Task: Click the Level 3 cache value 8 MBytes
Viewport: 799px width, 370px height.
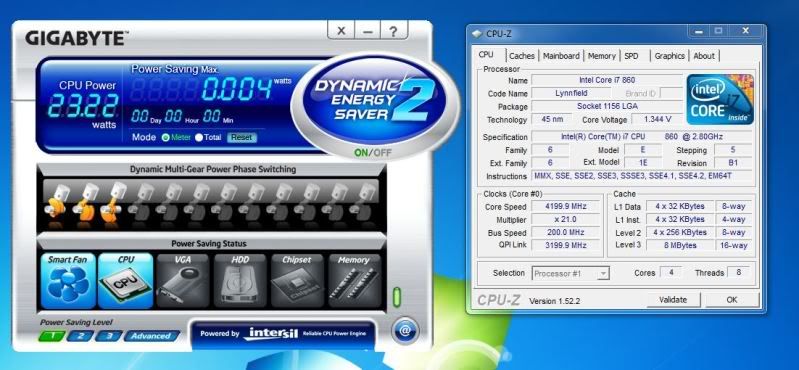Action: (680, 245)
